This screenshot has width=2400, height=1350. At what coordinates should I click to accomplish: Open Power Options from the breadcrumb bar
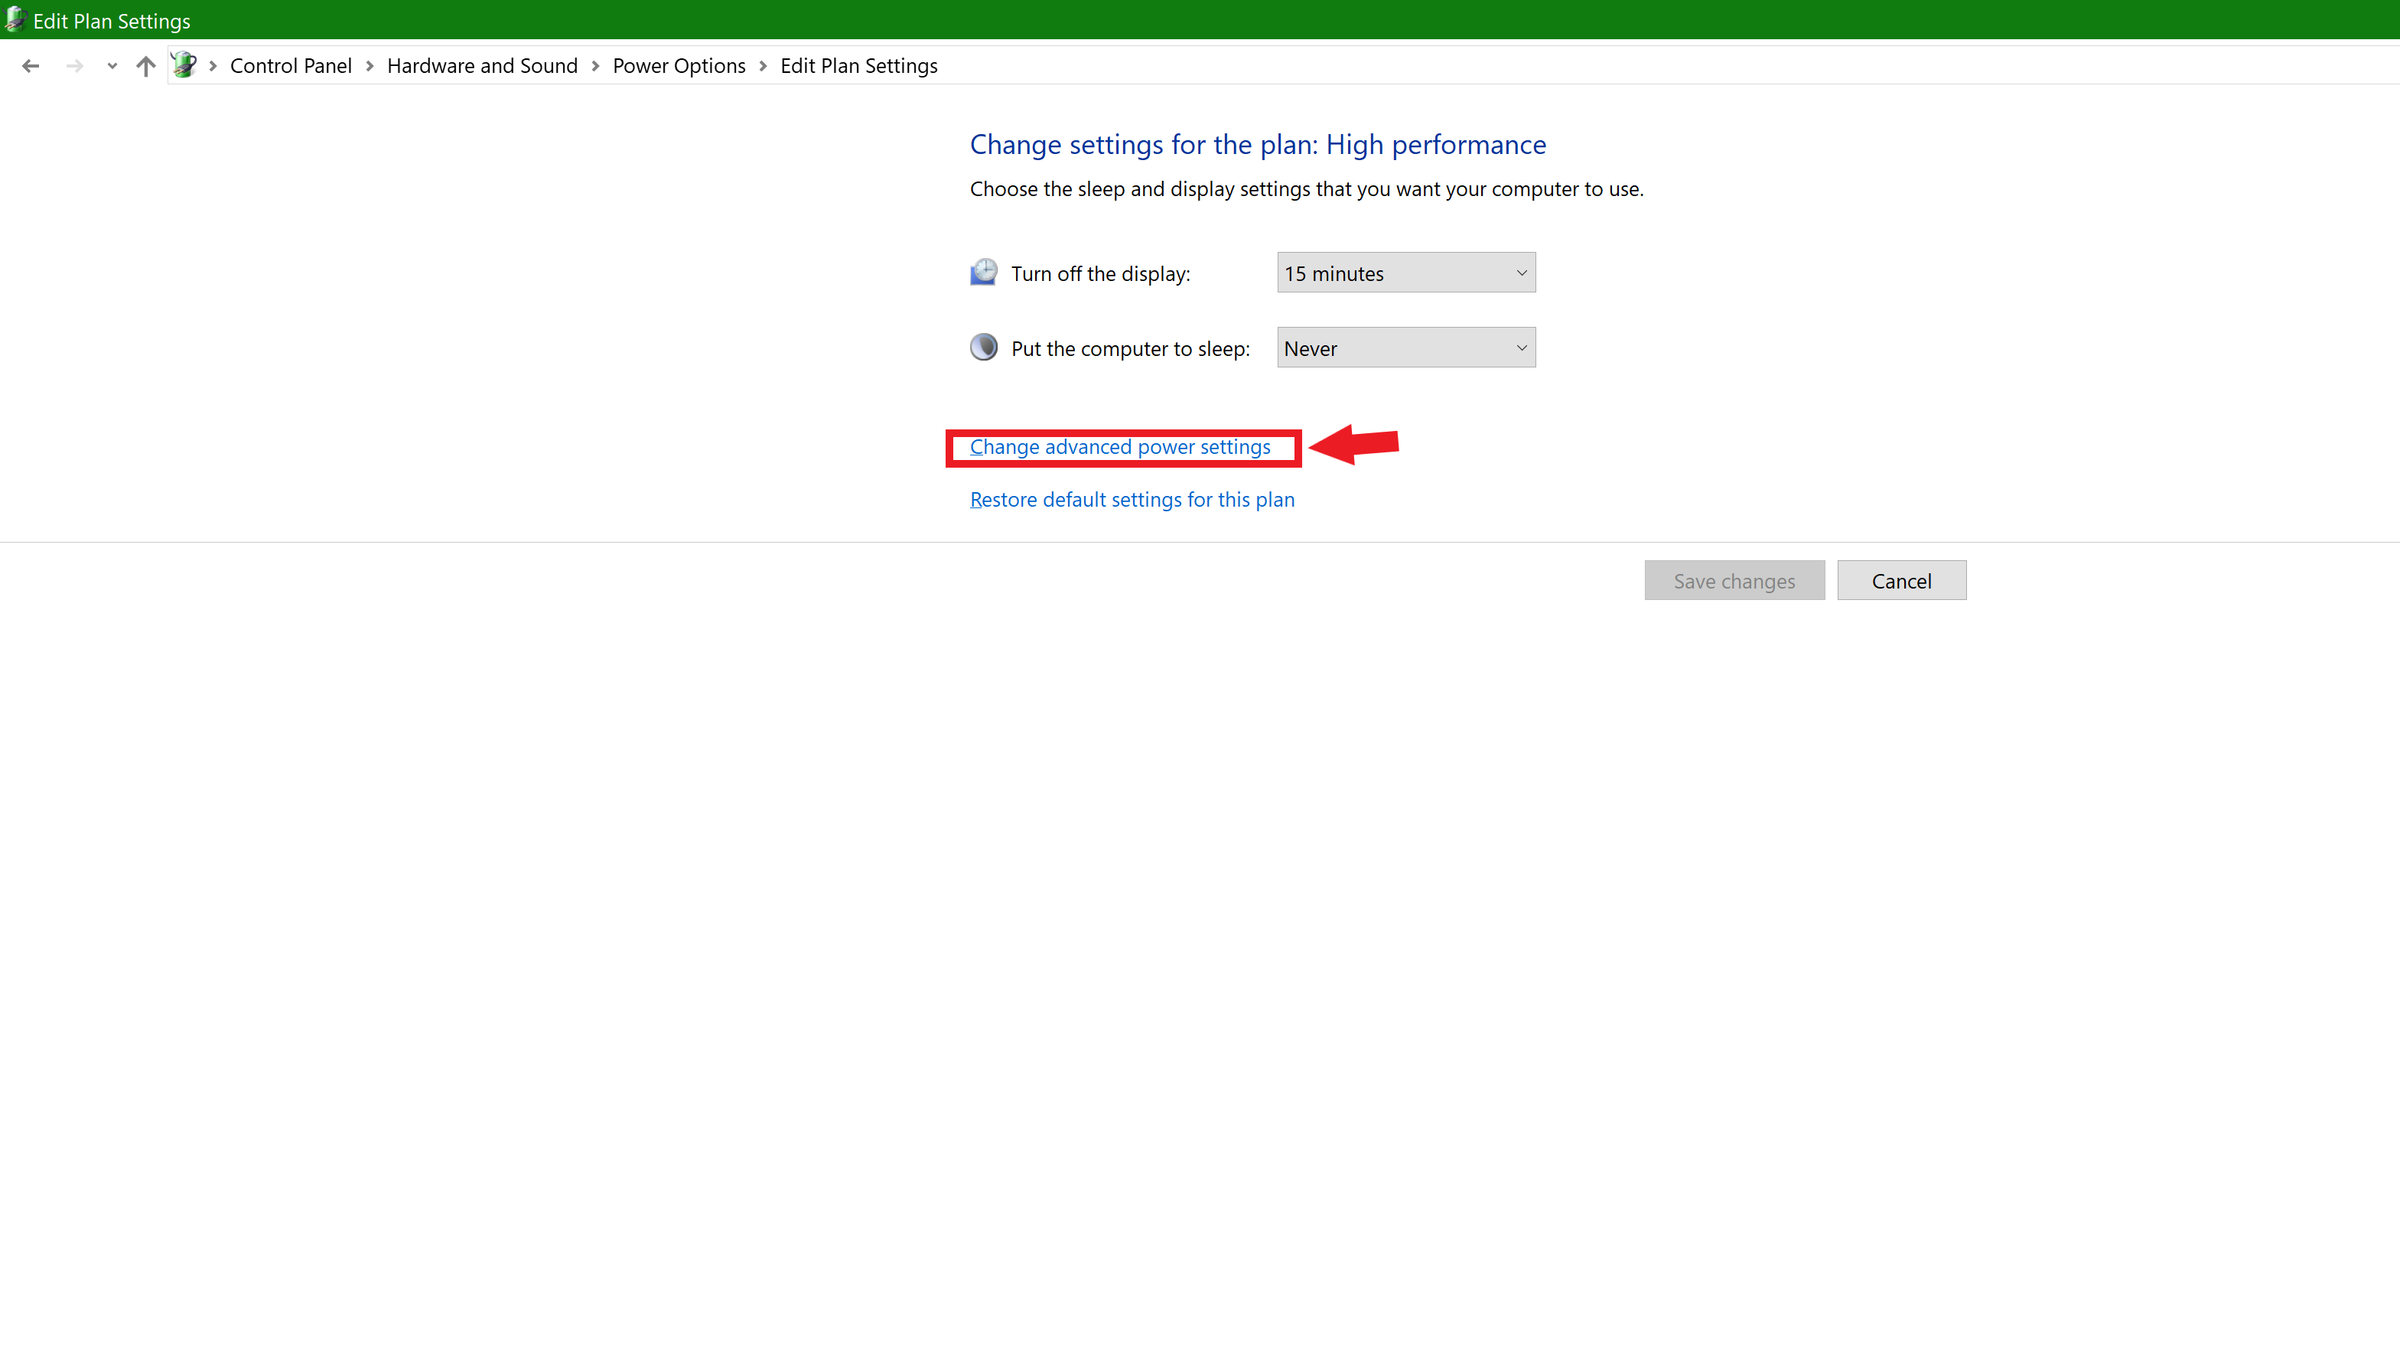click(x=679, y=65)
